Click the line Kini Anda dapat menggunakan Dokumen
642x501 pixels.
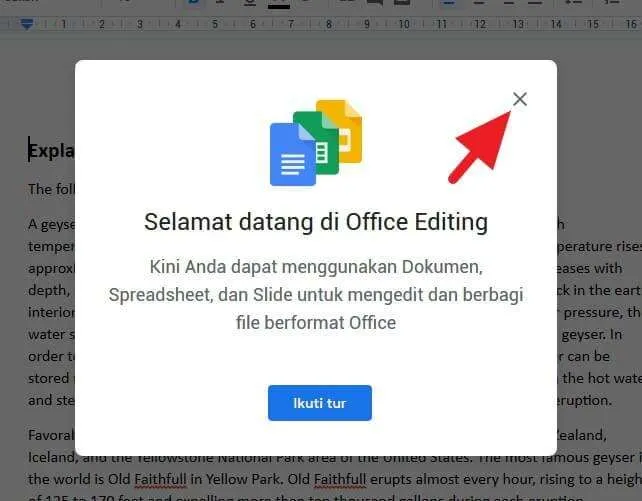pyautogui.click(x=316, y=267)
